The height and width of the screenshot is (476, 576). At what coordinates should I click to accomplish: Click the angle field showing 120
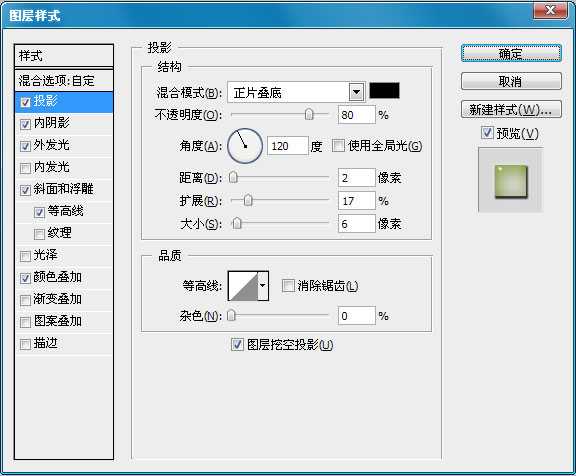click(287, 146)
